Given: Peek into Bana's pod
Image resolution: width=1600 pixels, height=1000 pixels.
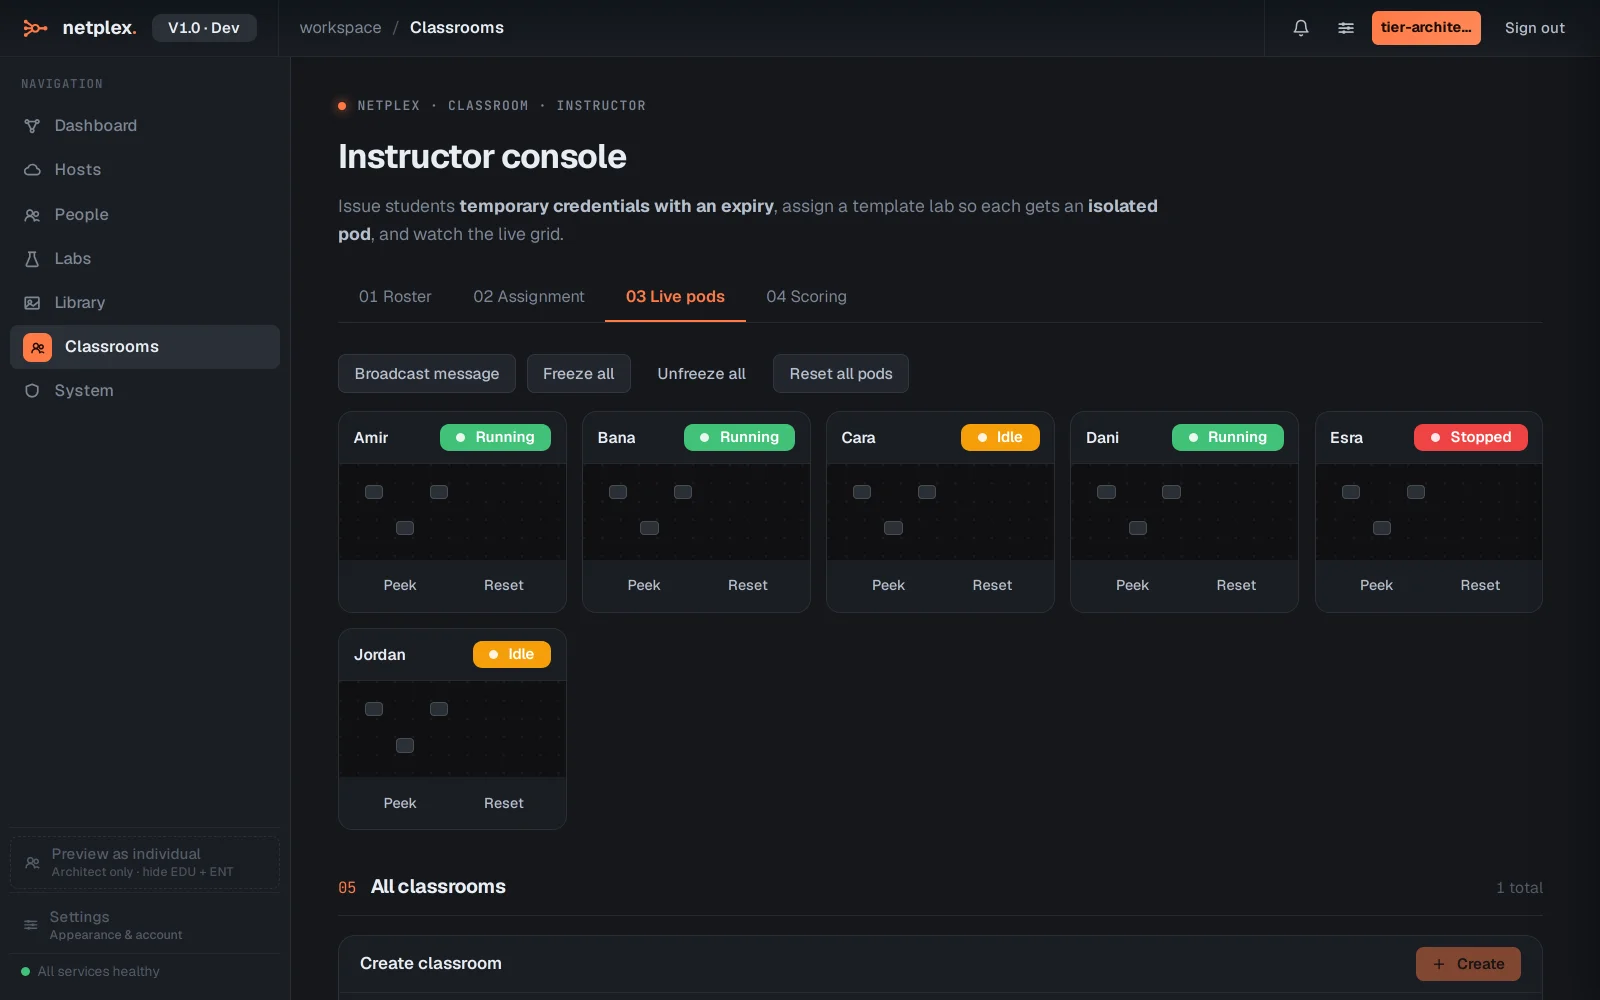Looking at the screenshot, I should click(x=644, y=586).
